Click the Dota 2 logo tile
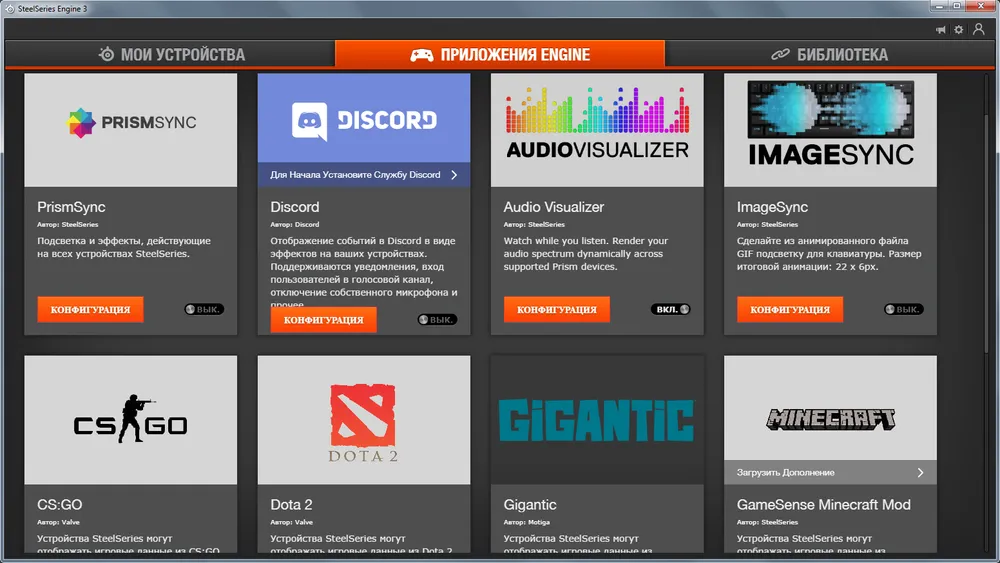This screenshot has width=1000, height=563. [364, 420]
